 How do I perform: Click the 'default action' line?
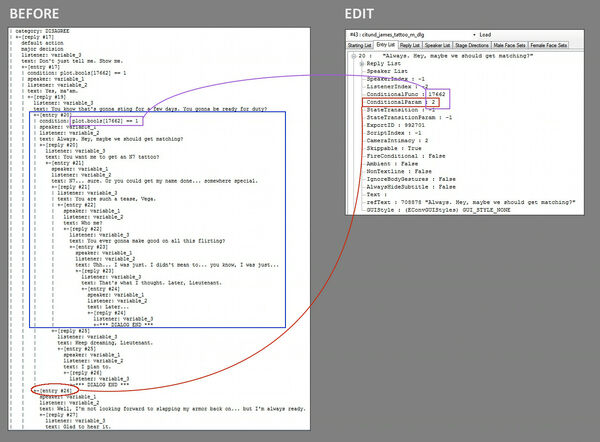pyautogui.click(x=42, y=43)
